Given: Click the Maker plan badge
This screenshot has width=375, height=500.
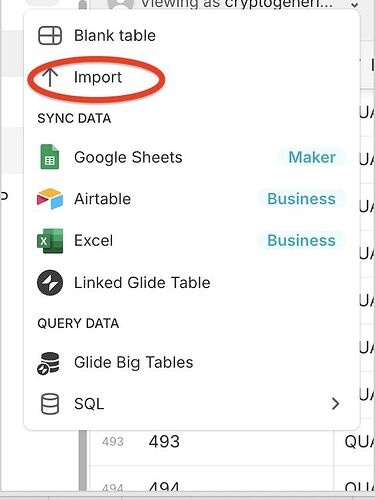Looking at the screenshot, I should tap(312, 157).
